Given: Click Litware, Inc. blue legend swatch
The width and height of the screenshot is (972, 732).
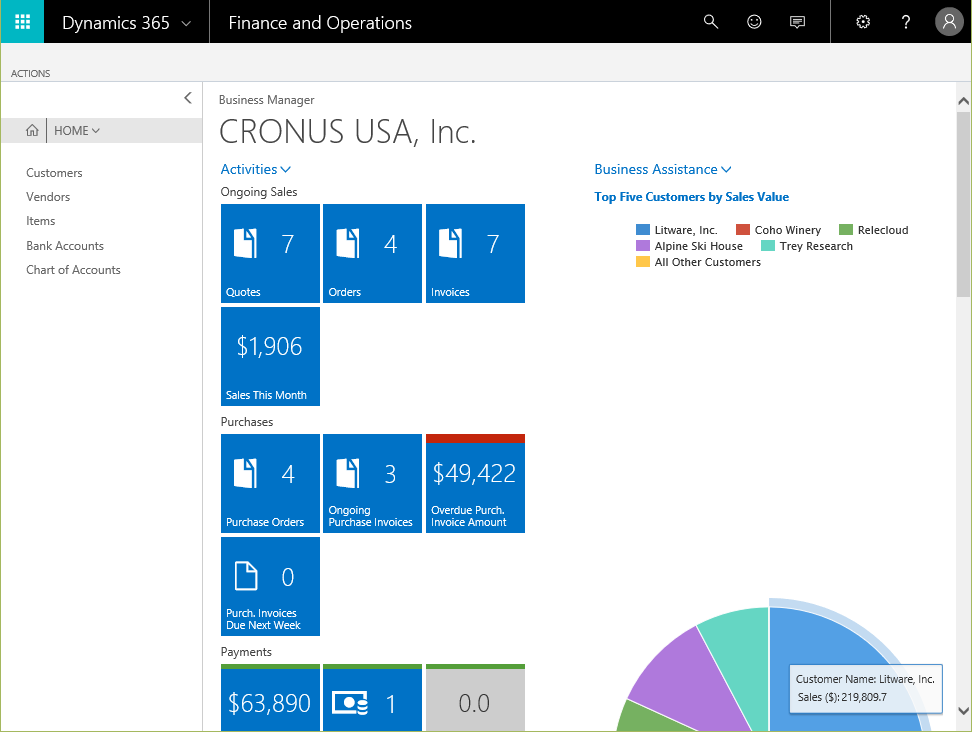Looking at the screenshot, I should [x=643, y=230].
